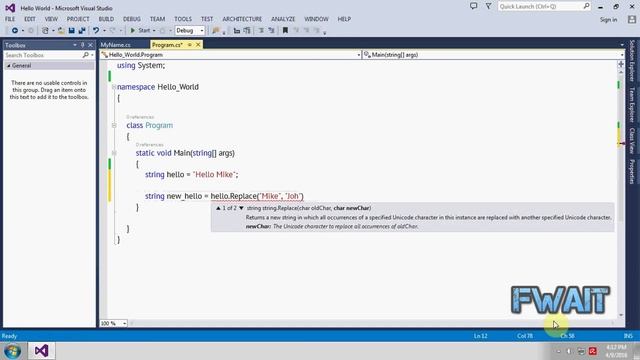The image size is (640, 360).
Task: Open the Team Explorer side tab
Action: (632, 105)
